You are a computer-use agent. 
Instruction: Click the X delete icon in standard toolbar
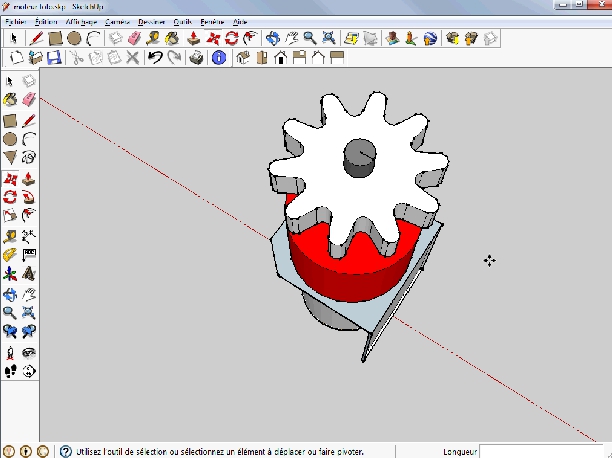pyautogui.click(x=133, y=58)
